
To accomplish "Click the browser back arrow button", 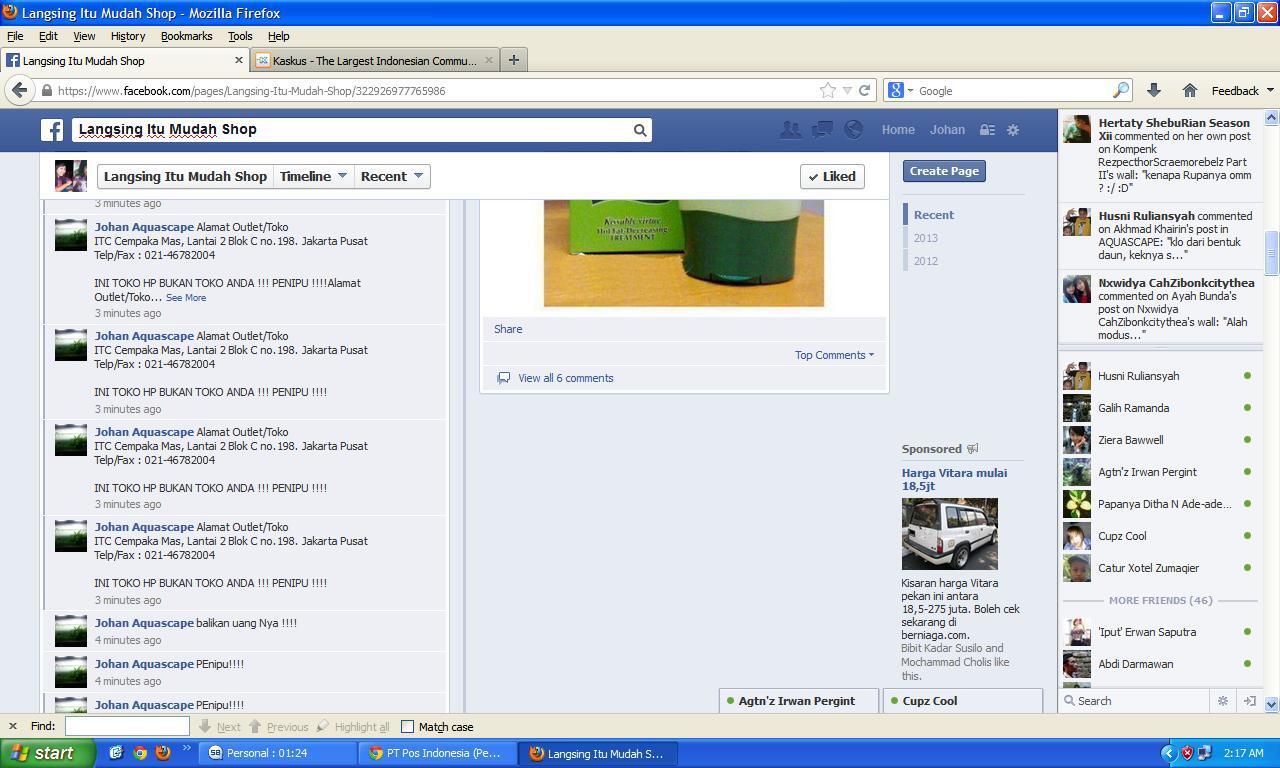I will [x=19, y=90].
